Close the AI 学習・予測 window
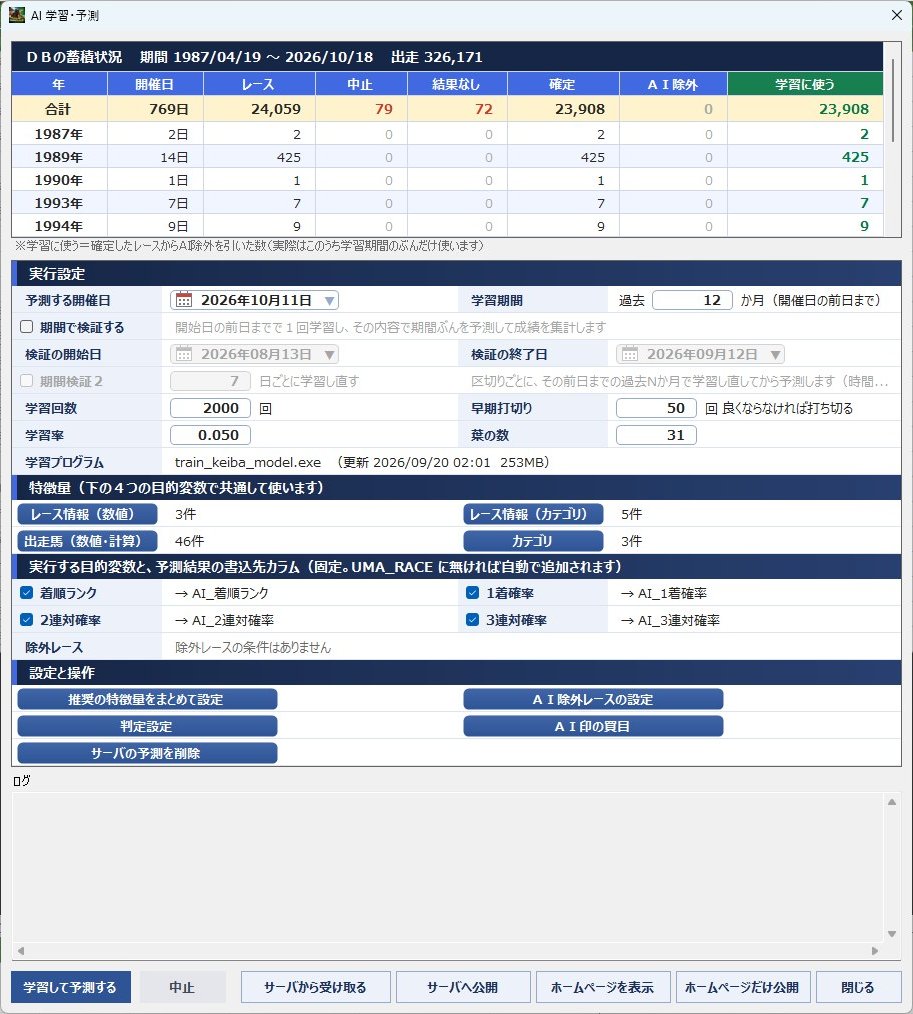913x1014 pixels. pyautogui.click(x=897, y=14)
